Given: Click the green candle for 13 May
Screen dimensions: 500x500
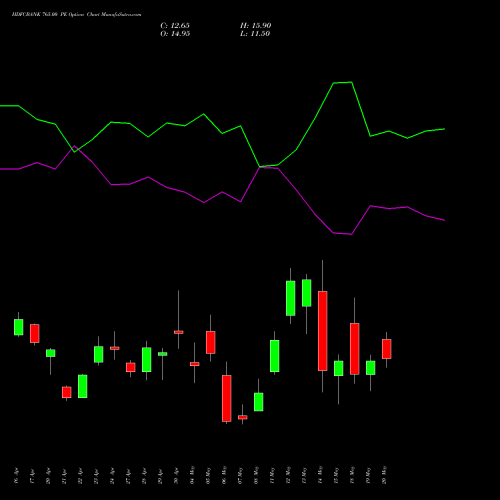Looking at the screenshot, I should pos(307,293).
